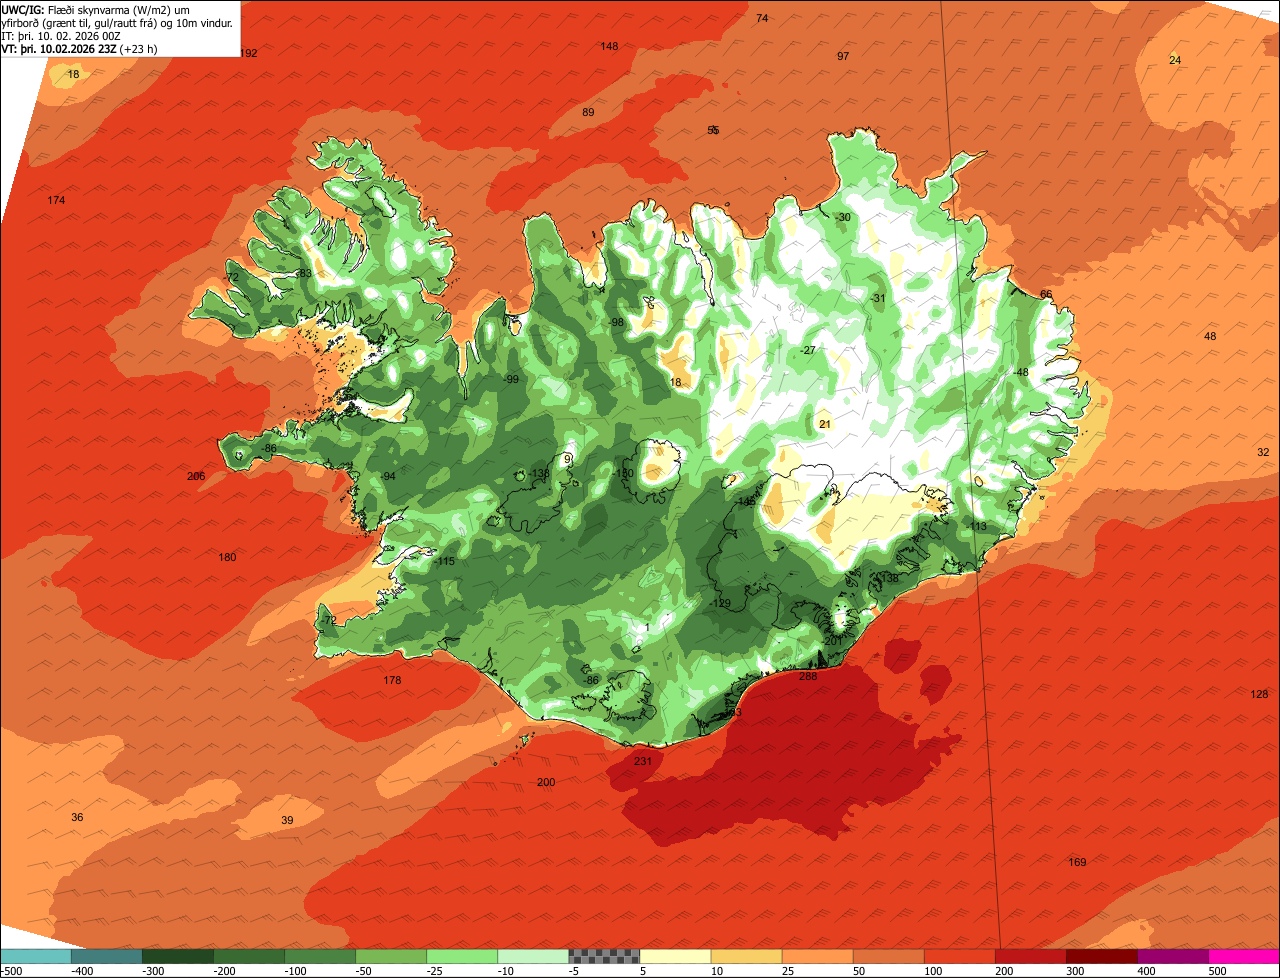1280x978 pixels.
Task: Click the map value -115 in southwest Iceland
Action: click(445, 561)
